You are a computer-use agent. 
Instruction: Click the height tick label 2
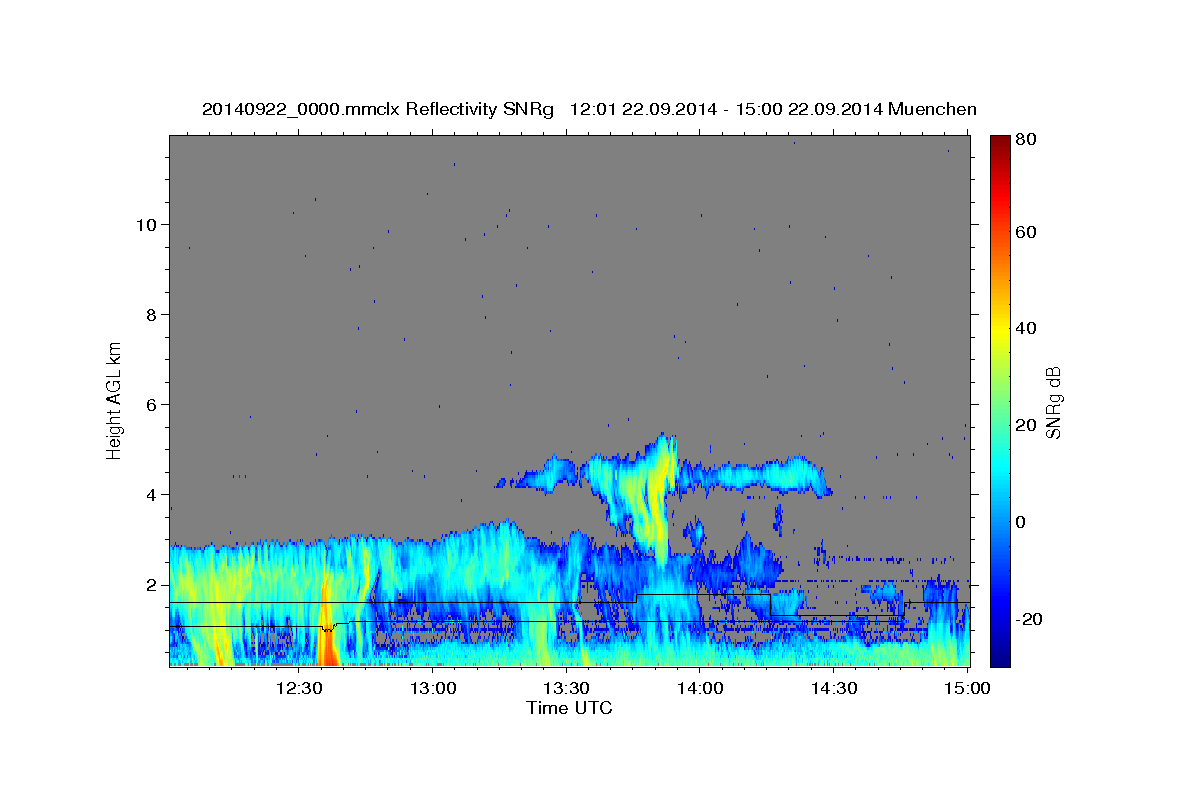[x=152, y=584]
